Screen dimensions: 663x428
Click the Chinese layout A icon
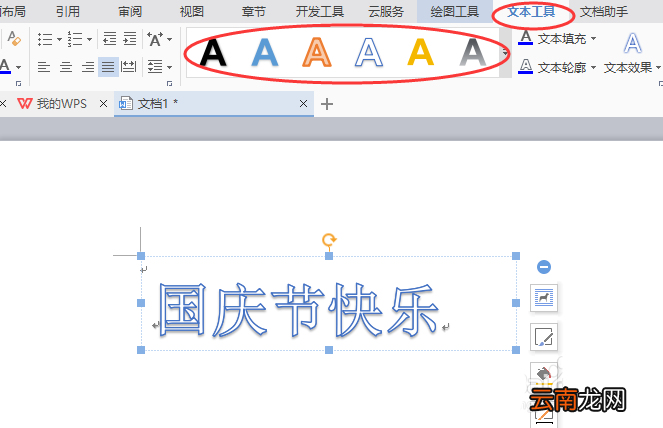click(x=154, y=39)
